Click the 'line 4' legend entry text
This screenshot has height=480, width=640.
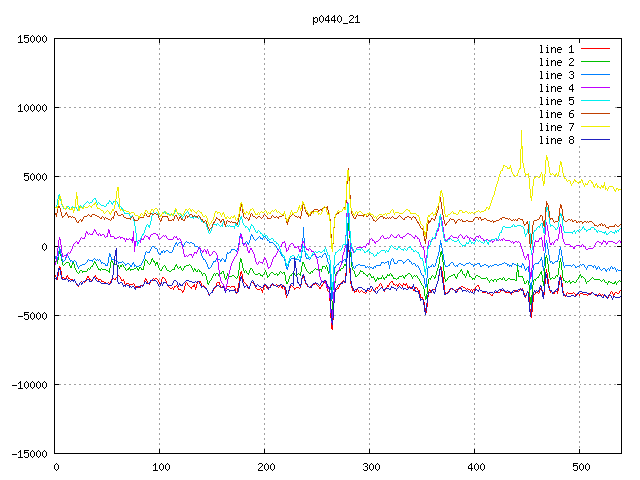(x=557, y=88)
